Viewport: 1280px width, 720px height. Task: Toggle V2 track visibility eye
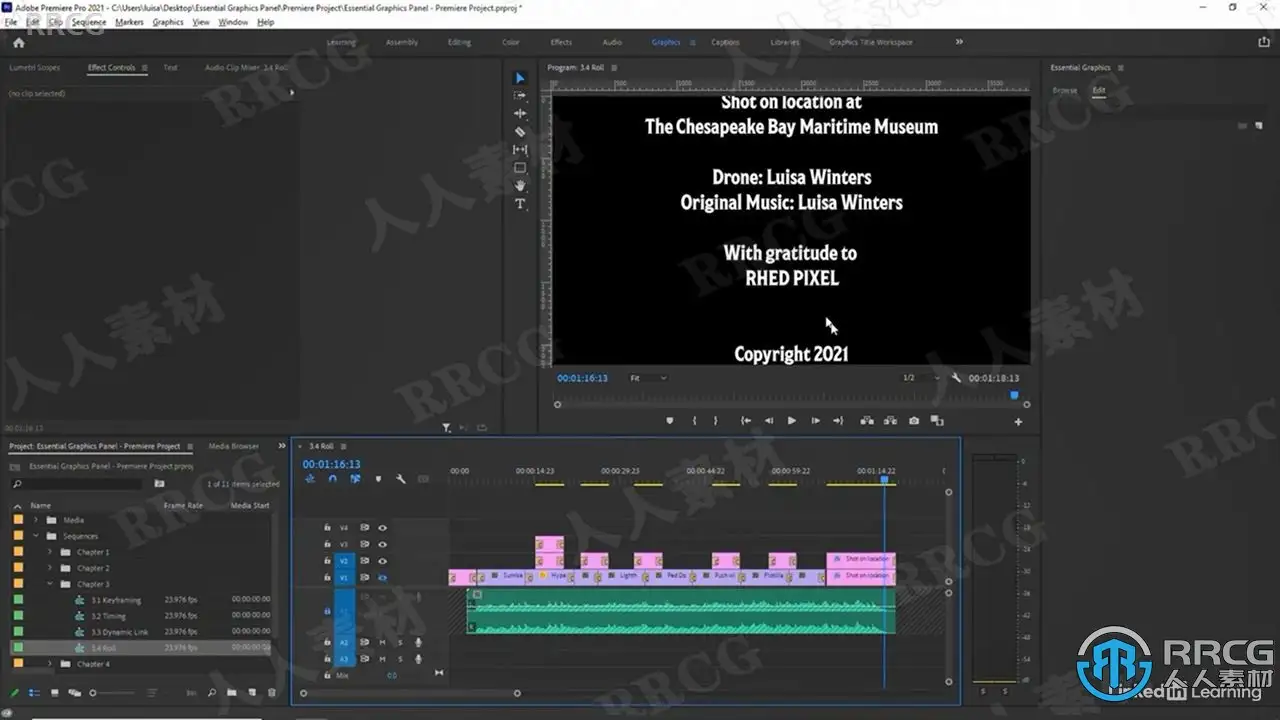tap(382, 561)
